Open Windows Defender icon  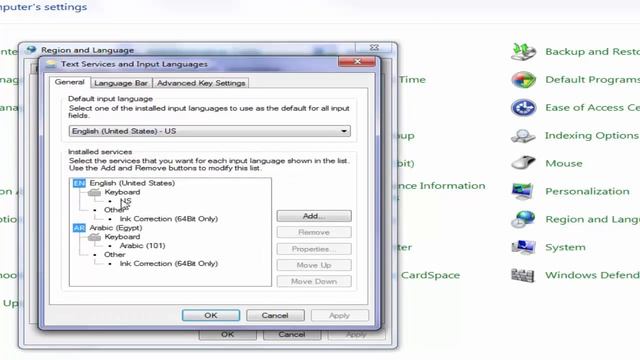pyautogui.click(x=523, y=275)
